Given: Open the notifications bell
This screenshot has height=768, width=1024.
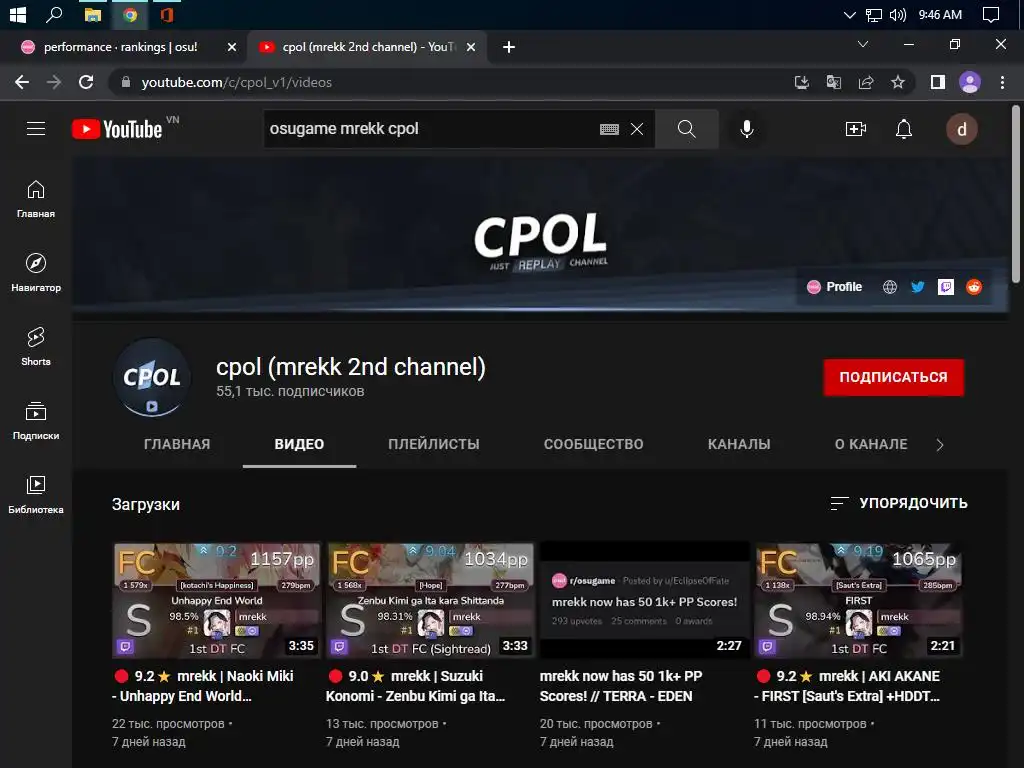Looking at the screenshot, I should click(904, 129).
